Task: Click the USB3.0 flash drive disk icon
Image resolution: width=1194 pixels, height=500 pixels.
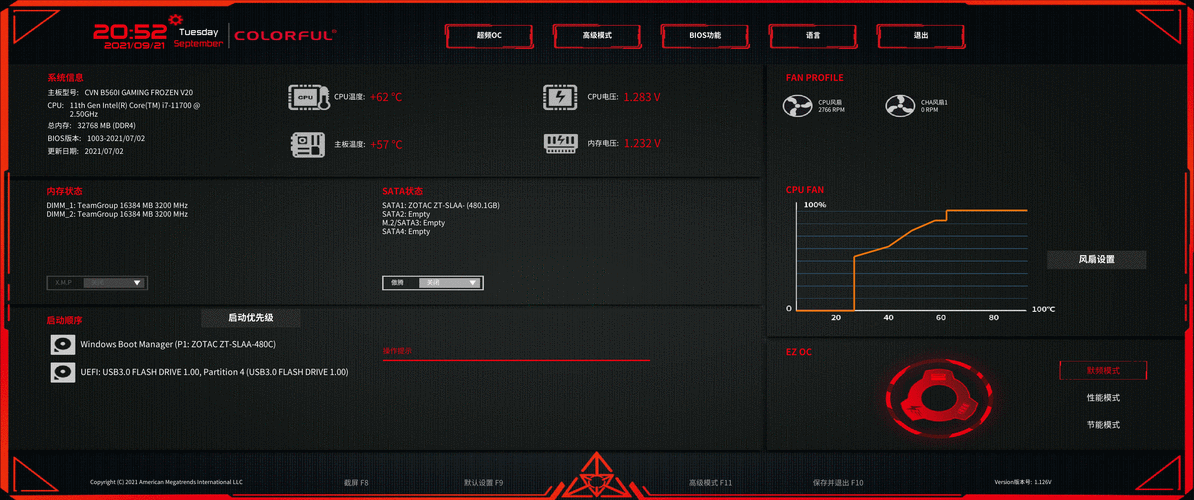Action: (x=62, y=372)
